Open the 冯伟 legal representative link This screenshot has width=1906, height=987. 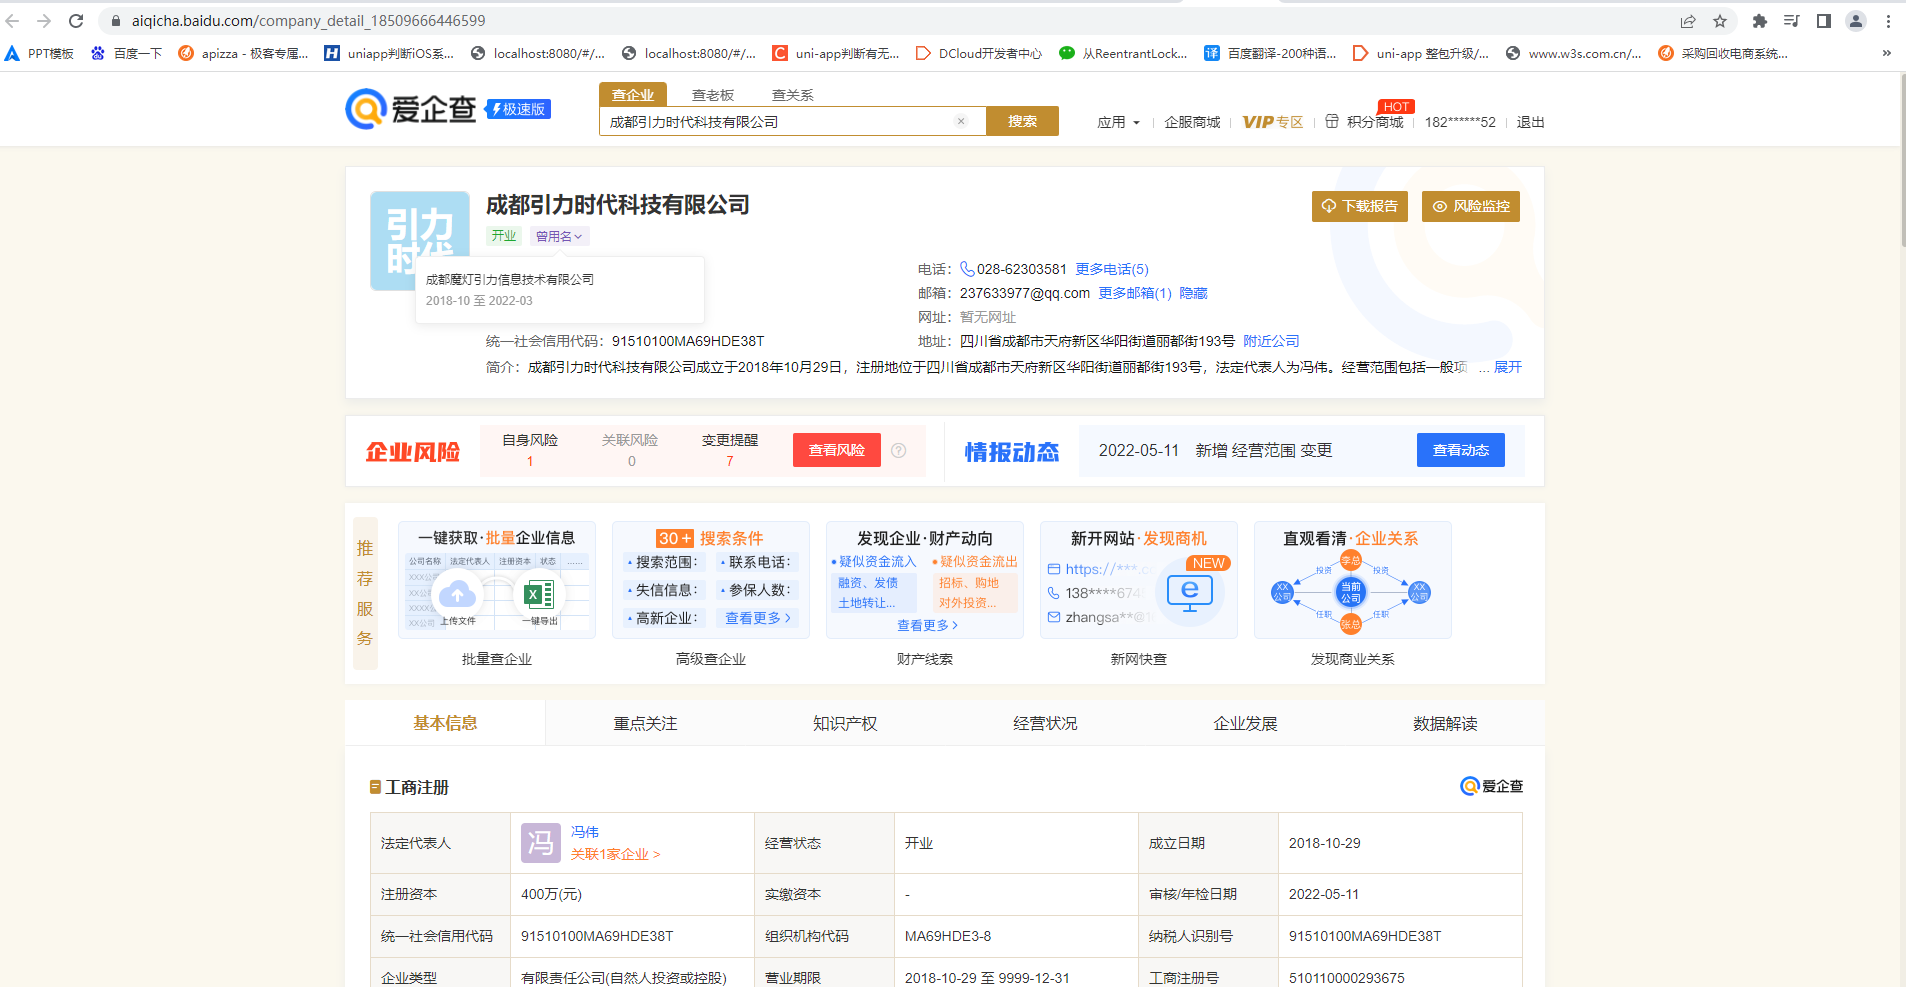(585, 832)
